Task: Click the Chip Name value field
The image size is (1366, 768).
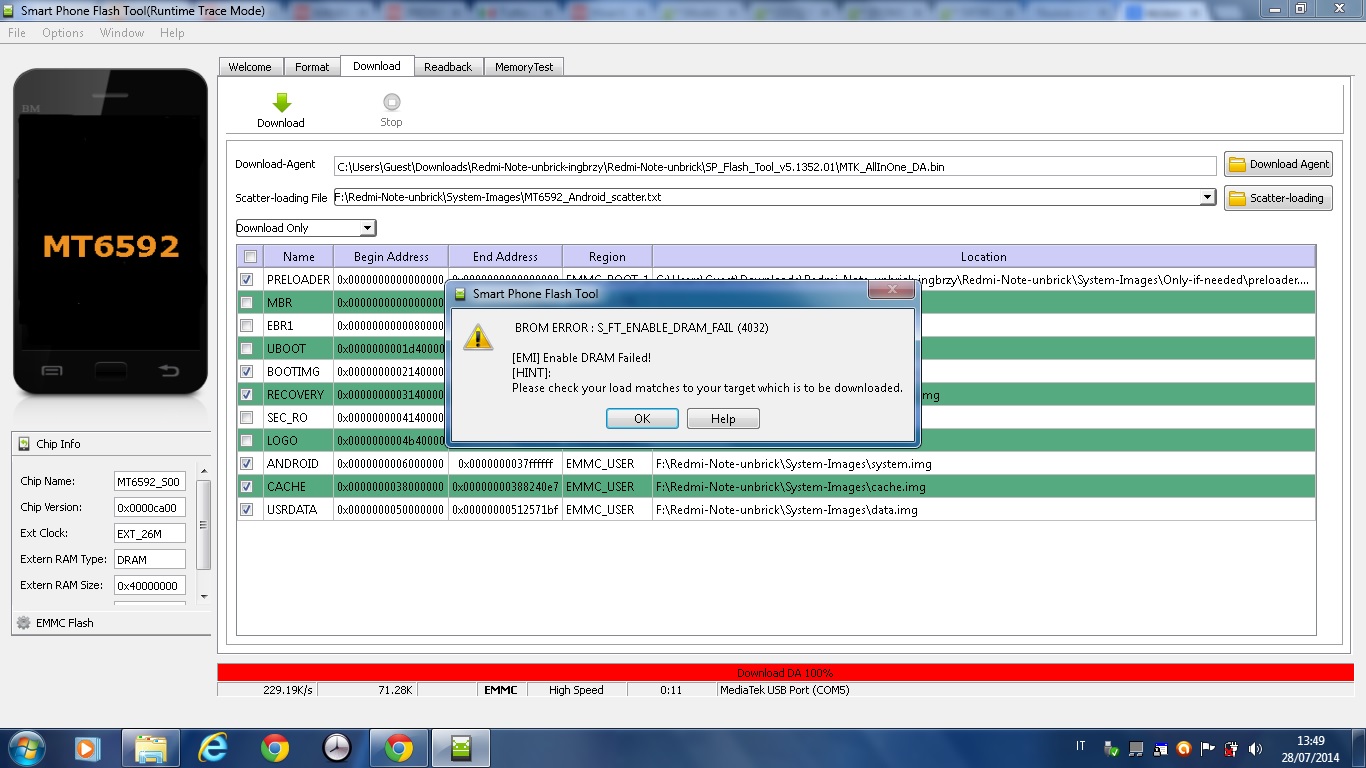Action: (x=150, y=482)
